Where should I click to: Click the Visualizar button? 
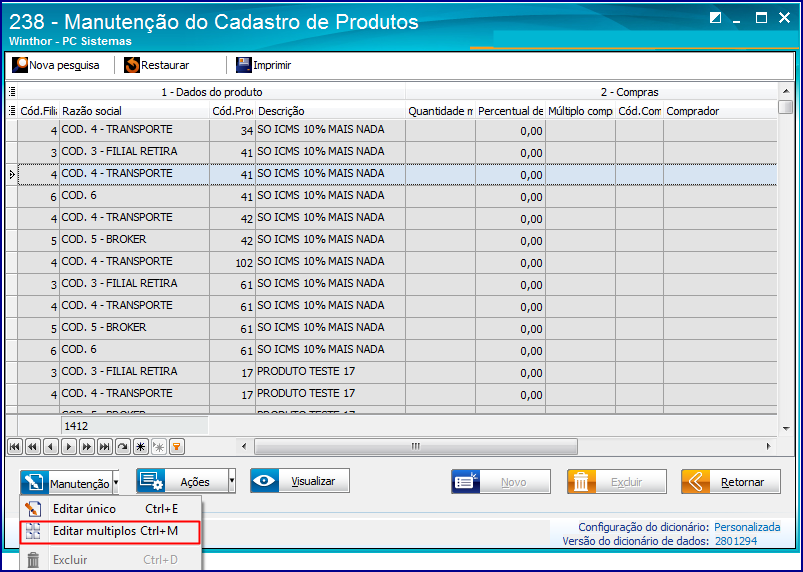click(x=300, y=481)
